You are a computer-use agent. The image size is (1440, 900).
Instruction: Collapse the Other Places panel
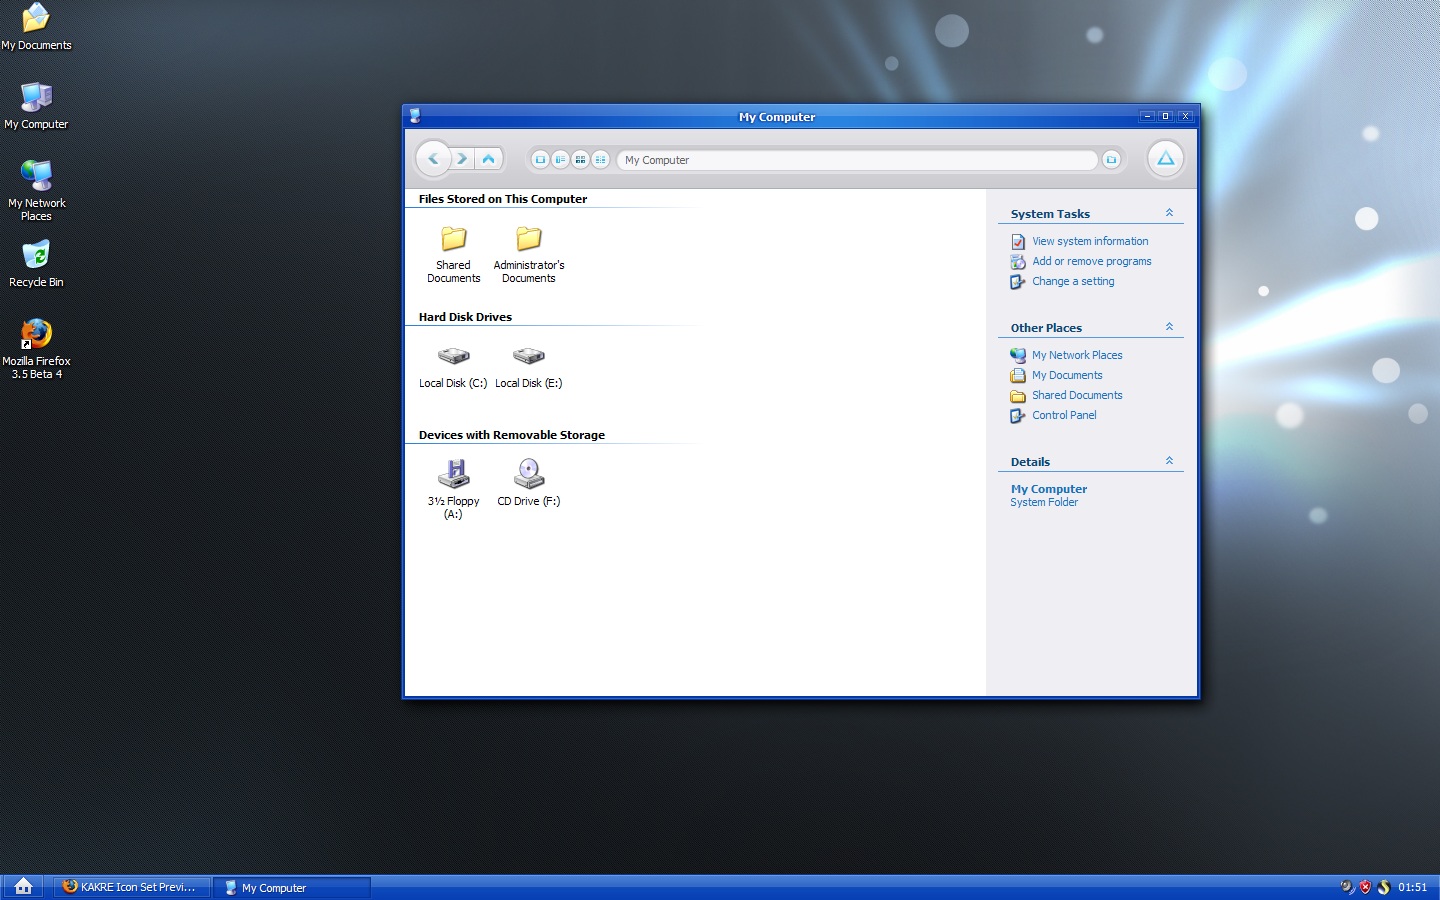(x=1169, y=327)
